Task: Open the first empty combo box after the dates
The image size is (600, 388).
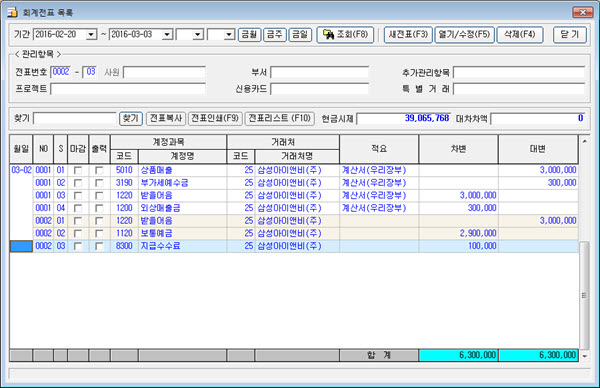Action: [x=197, y=35]
